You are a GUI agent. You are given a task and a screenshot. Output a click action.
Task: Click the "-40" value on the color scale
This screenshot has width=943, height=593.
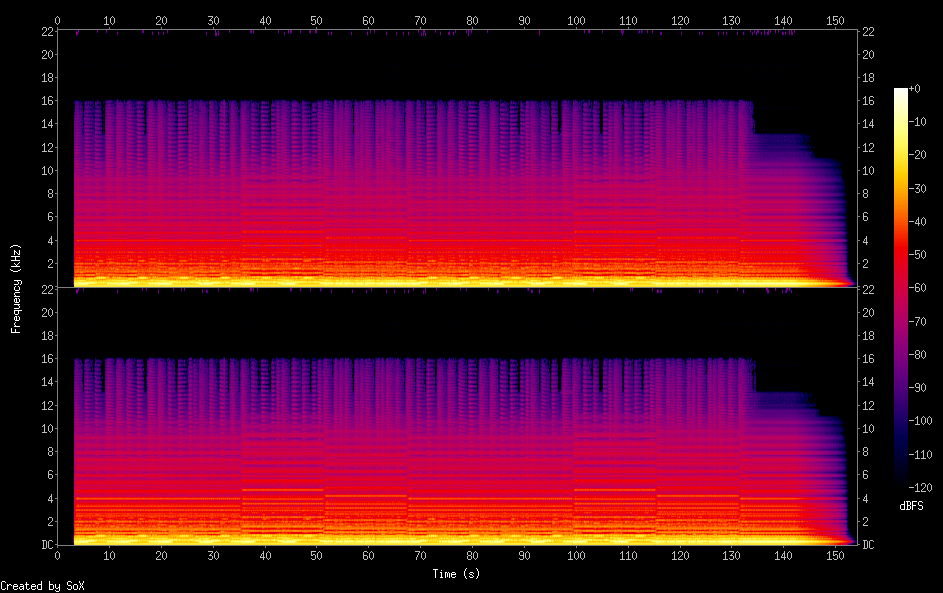click(x=918, y=221)
